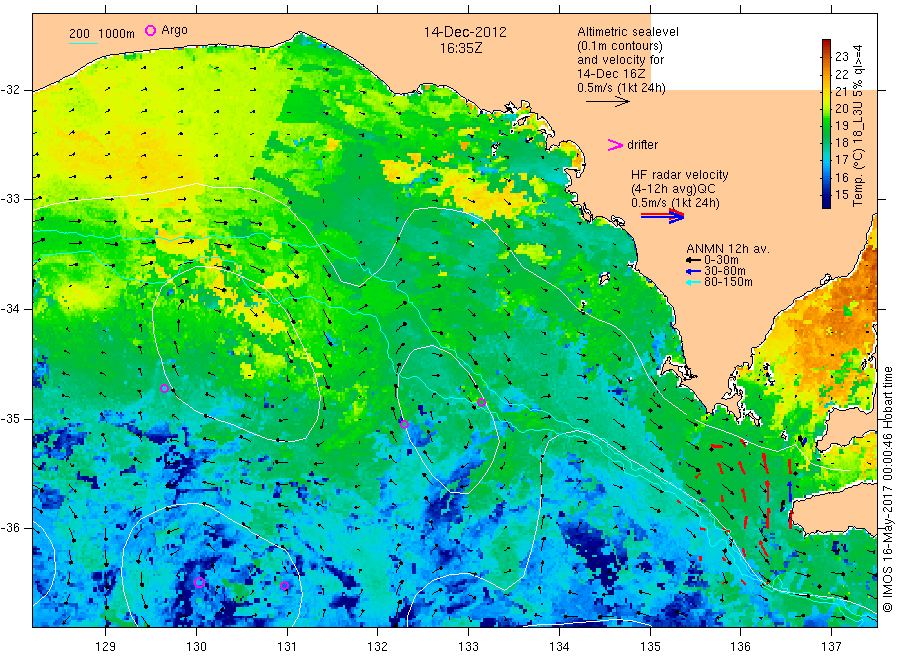
Task: Click the 'Temp. (°C) 18_L3U 5% ql>=4' label
Action: [x=858, y=125]
